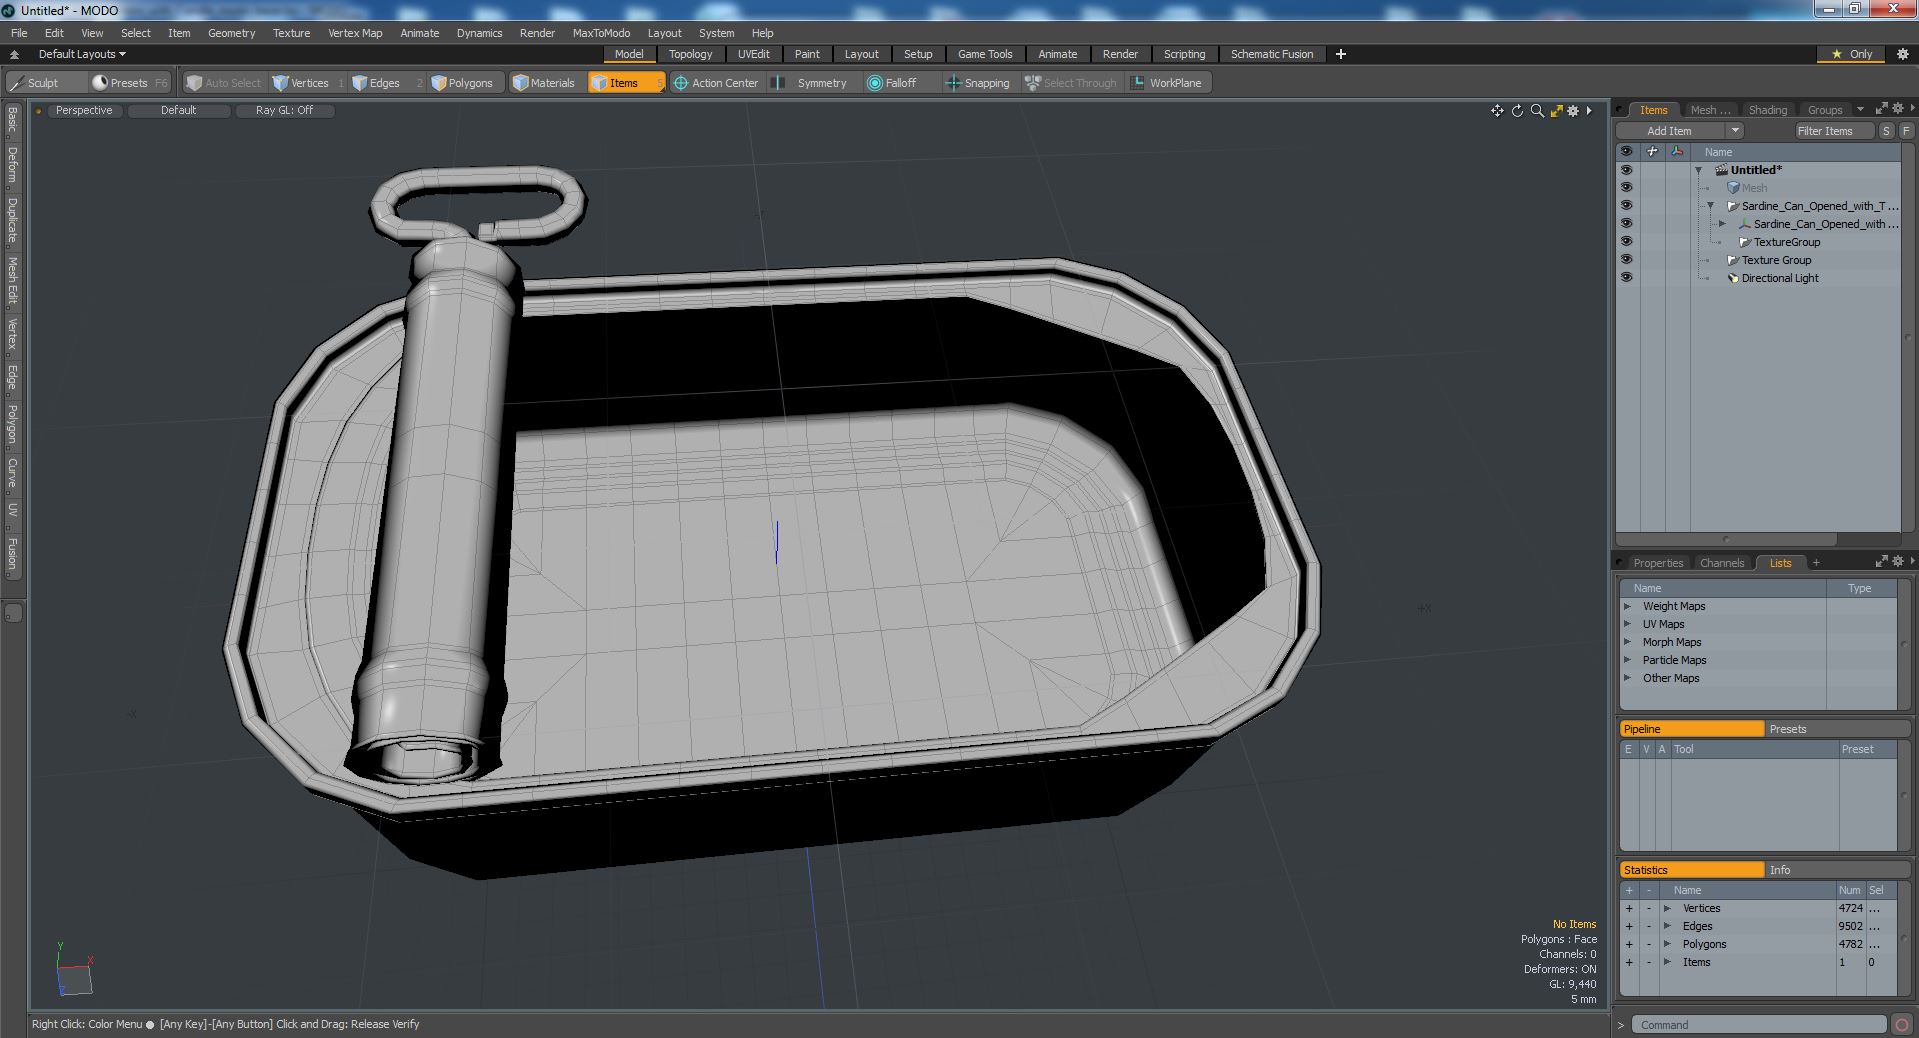Open the Presets browser
The height and width of the screenshot is (1038, 1919).
[129, 83]
